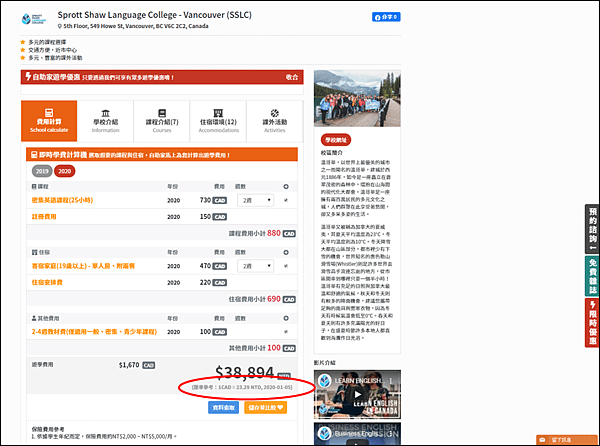Play the Learn English in Canada video
Viewport: 600px width, 446px height.
(357, 394)
